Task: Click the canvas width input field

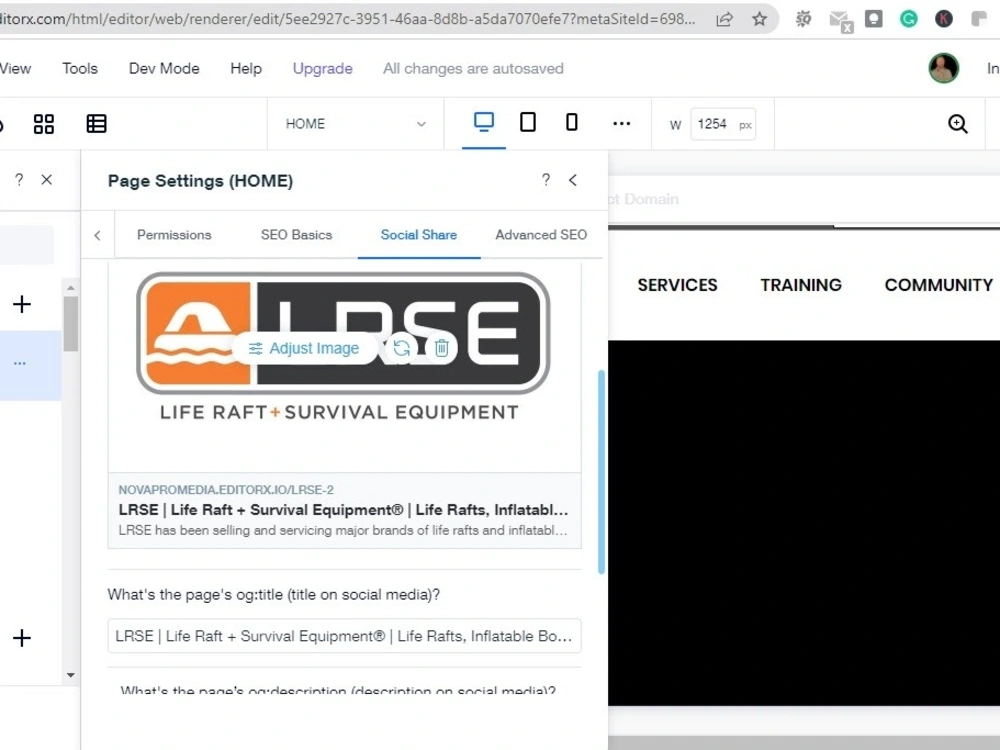Action: [723, 124]
